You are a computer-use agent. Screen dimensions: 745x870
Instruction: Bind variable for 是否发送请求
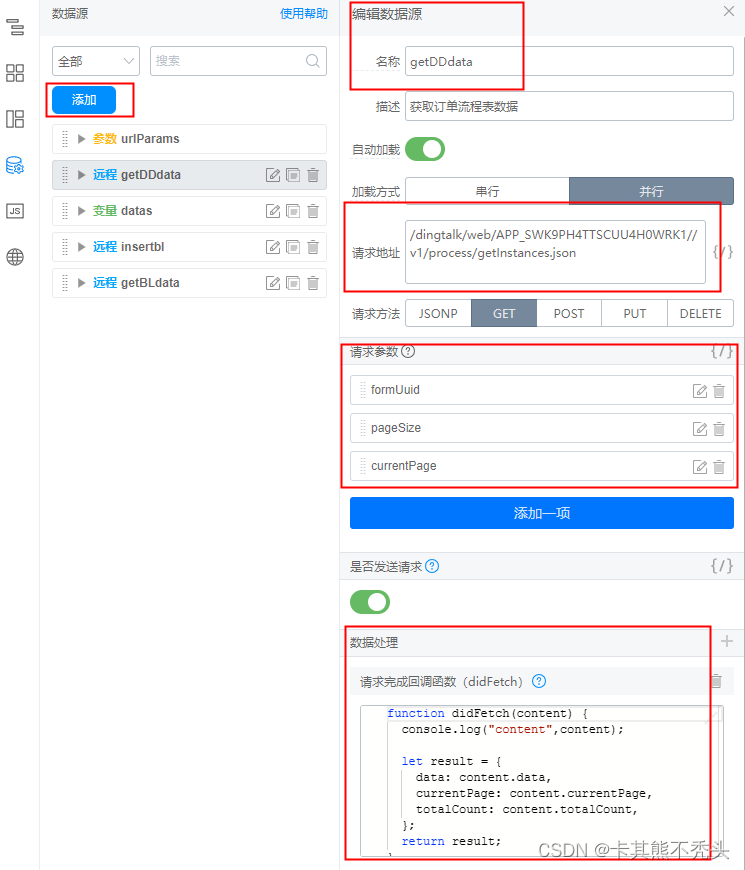pos(722,566)
